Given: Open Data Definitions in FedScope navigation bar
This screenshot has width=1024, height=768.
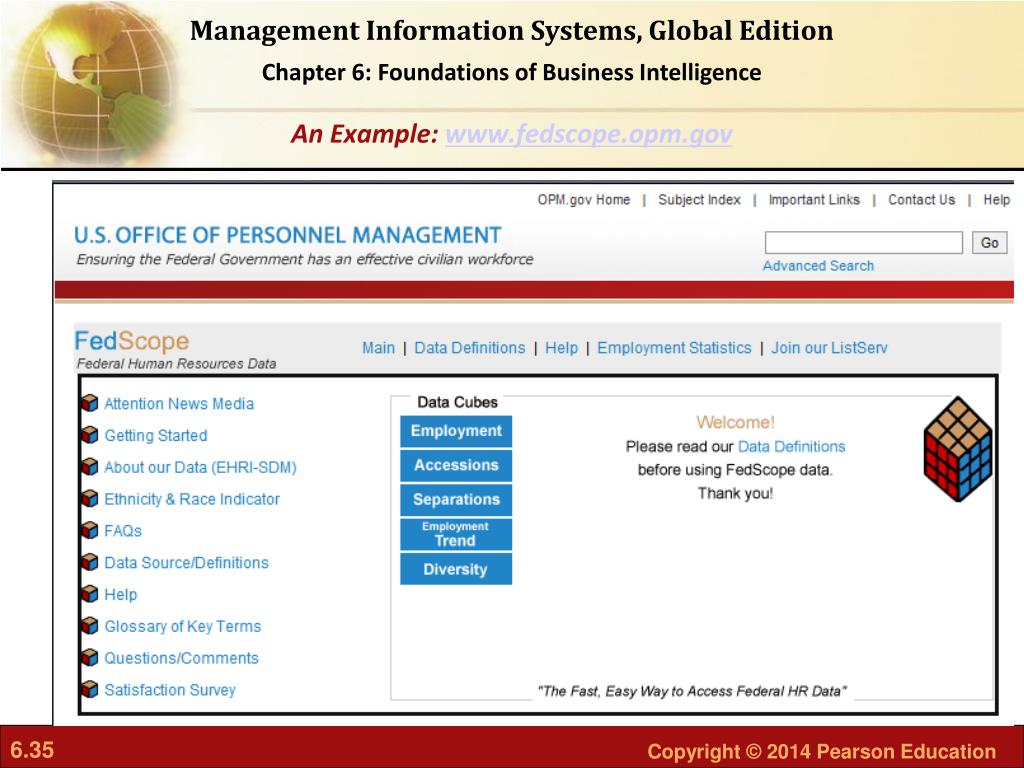Looking at the screenshot, I should click(x=470, y=348).
